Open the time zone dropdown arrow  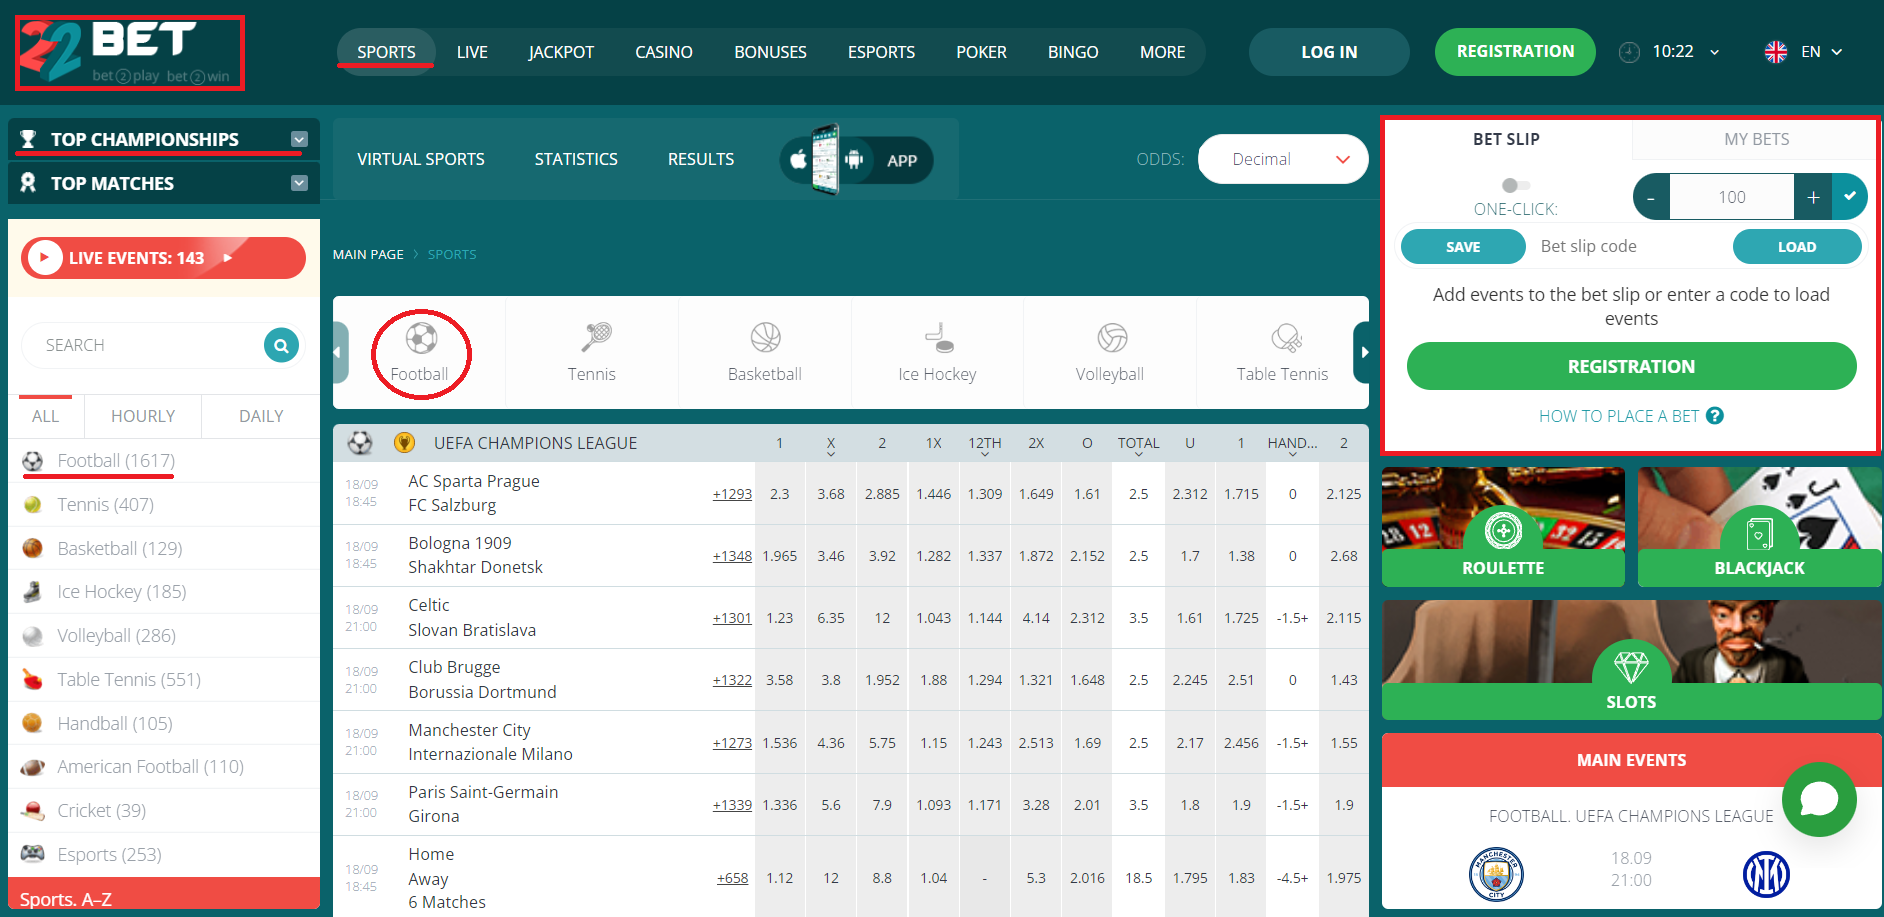tap(1714, 52)
